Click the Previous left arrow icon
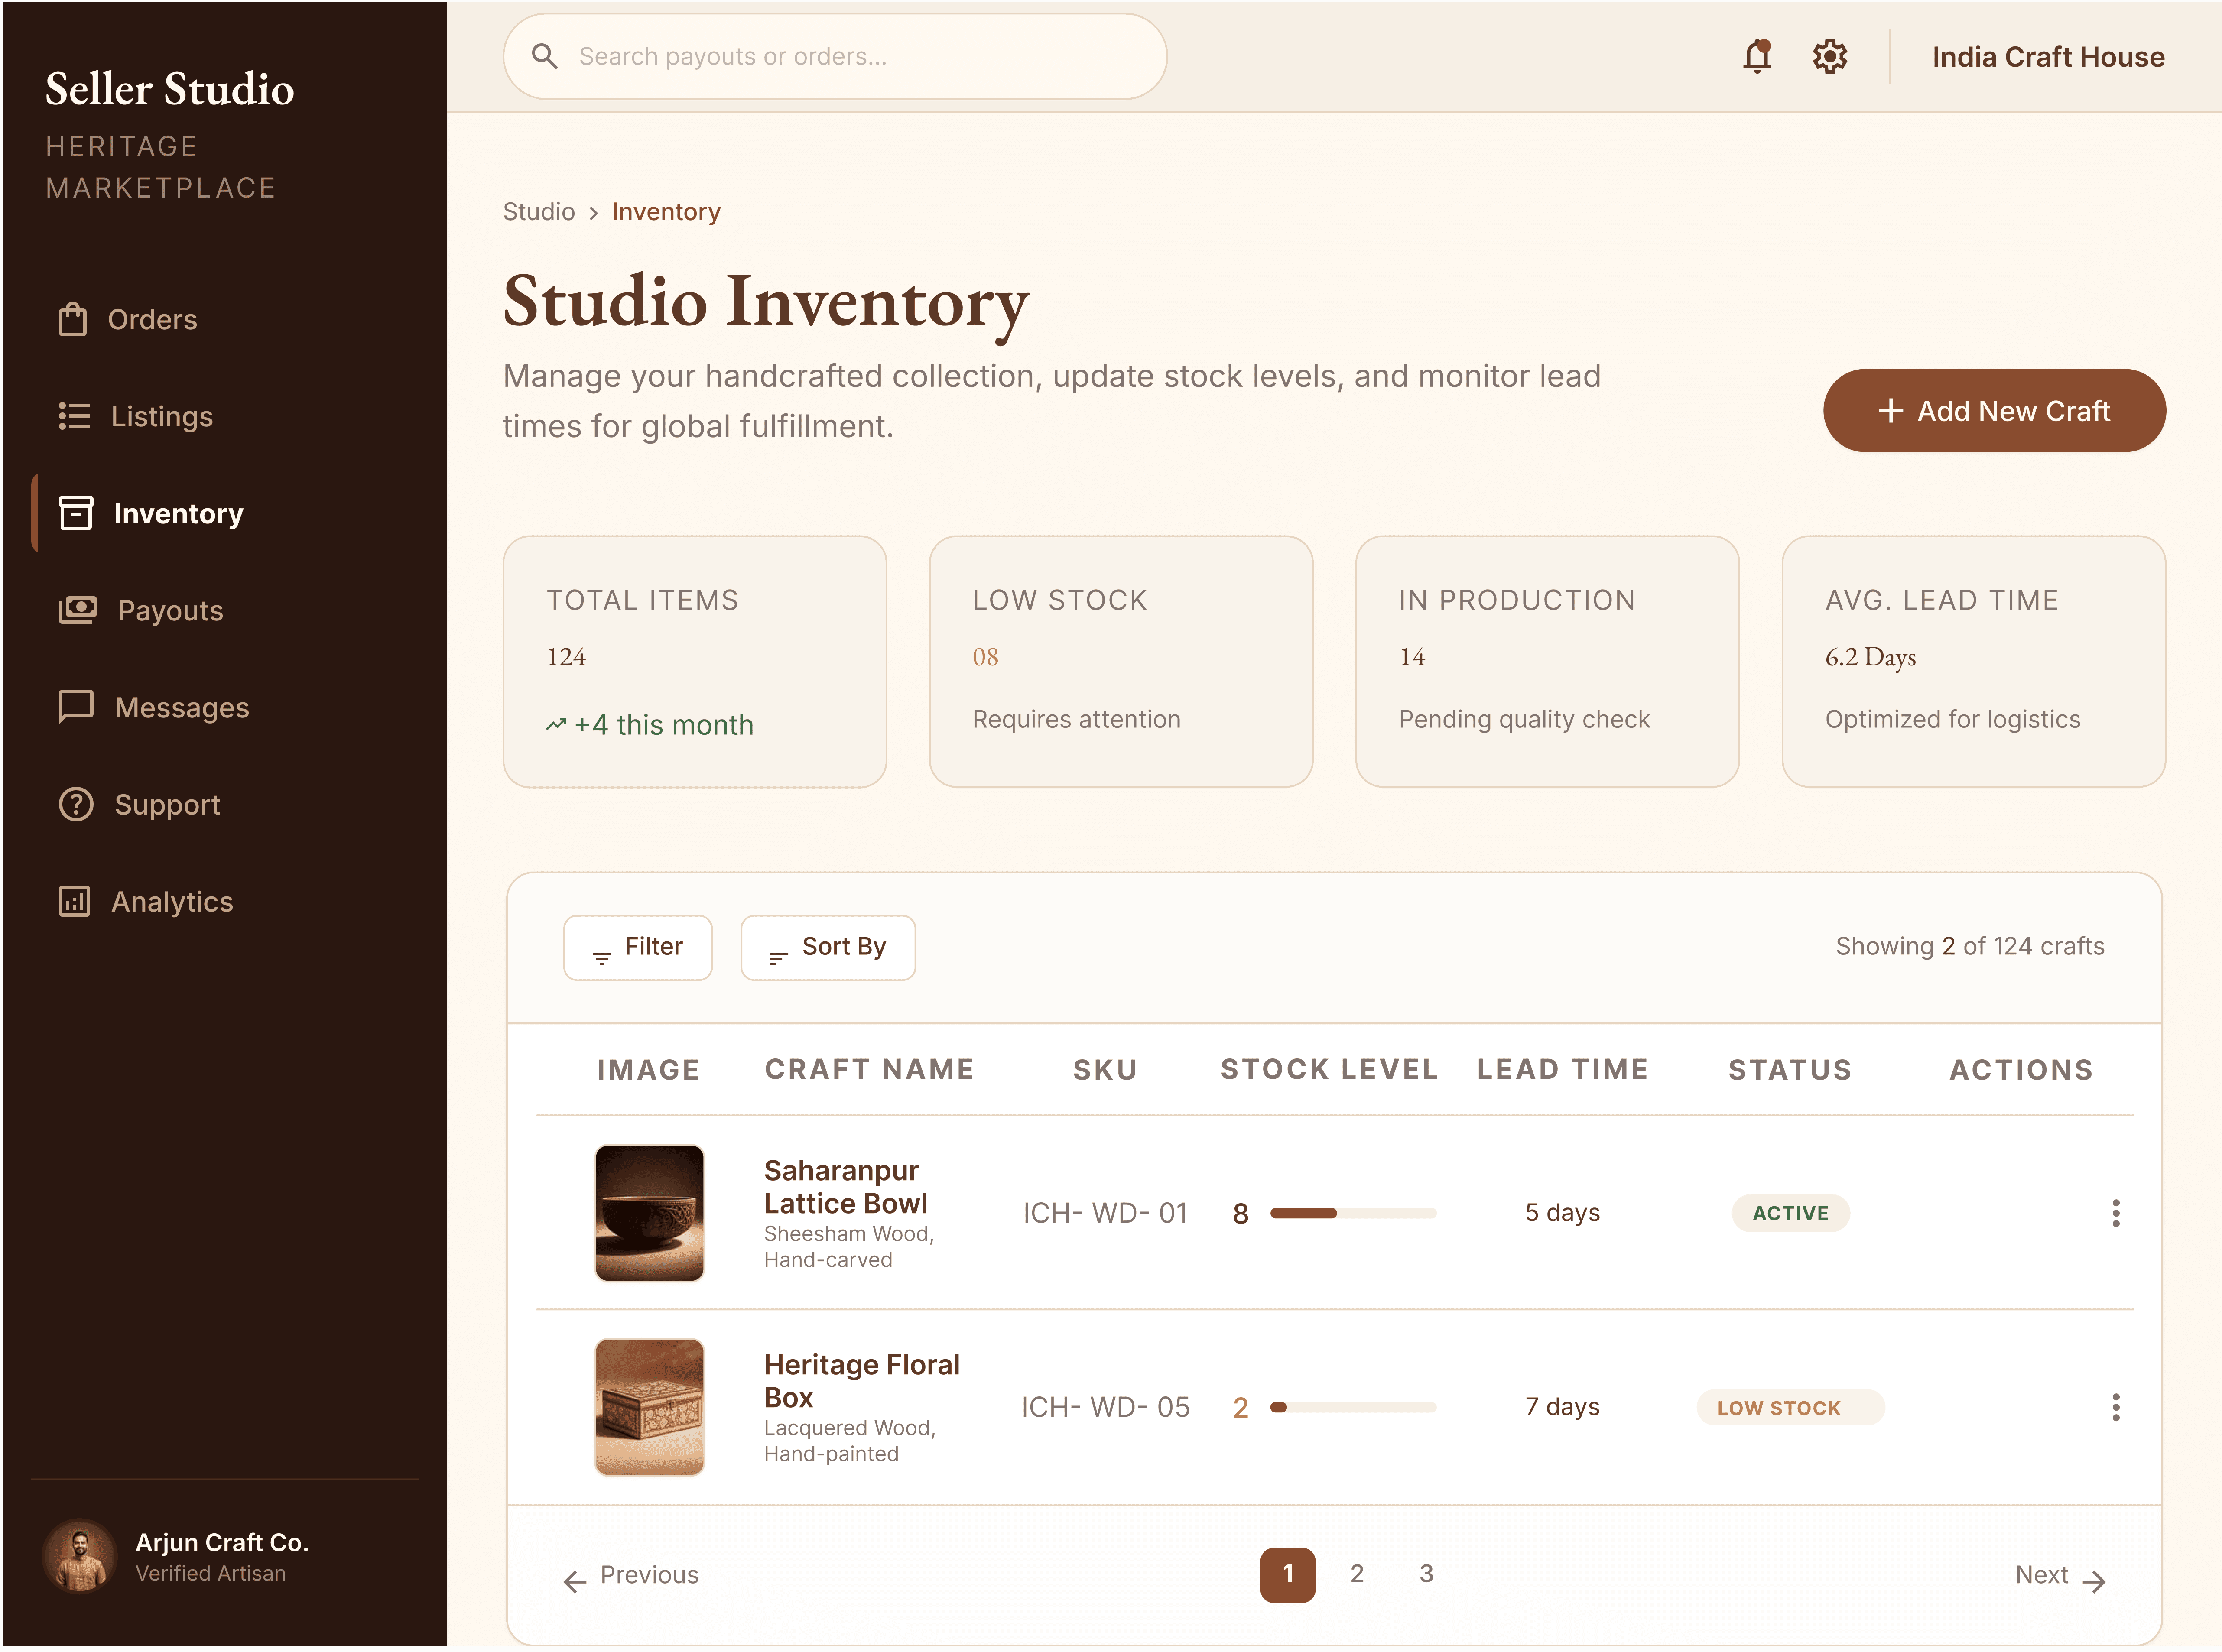Image resolution: width=2222 pixels, height=1652 pixels. coord(575,1581)
